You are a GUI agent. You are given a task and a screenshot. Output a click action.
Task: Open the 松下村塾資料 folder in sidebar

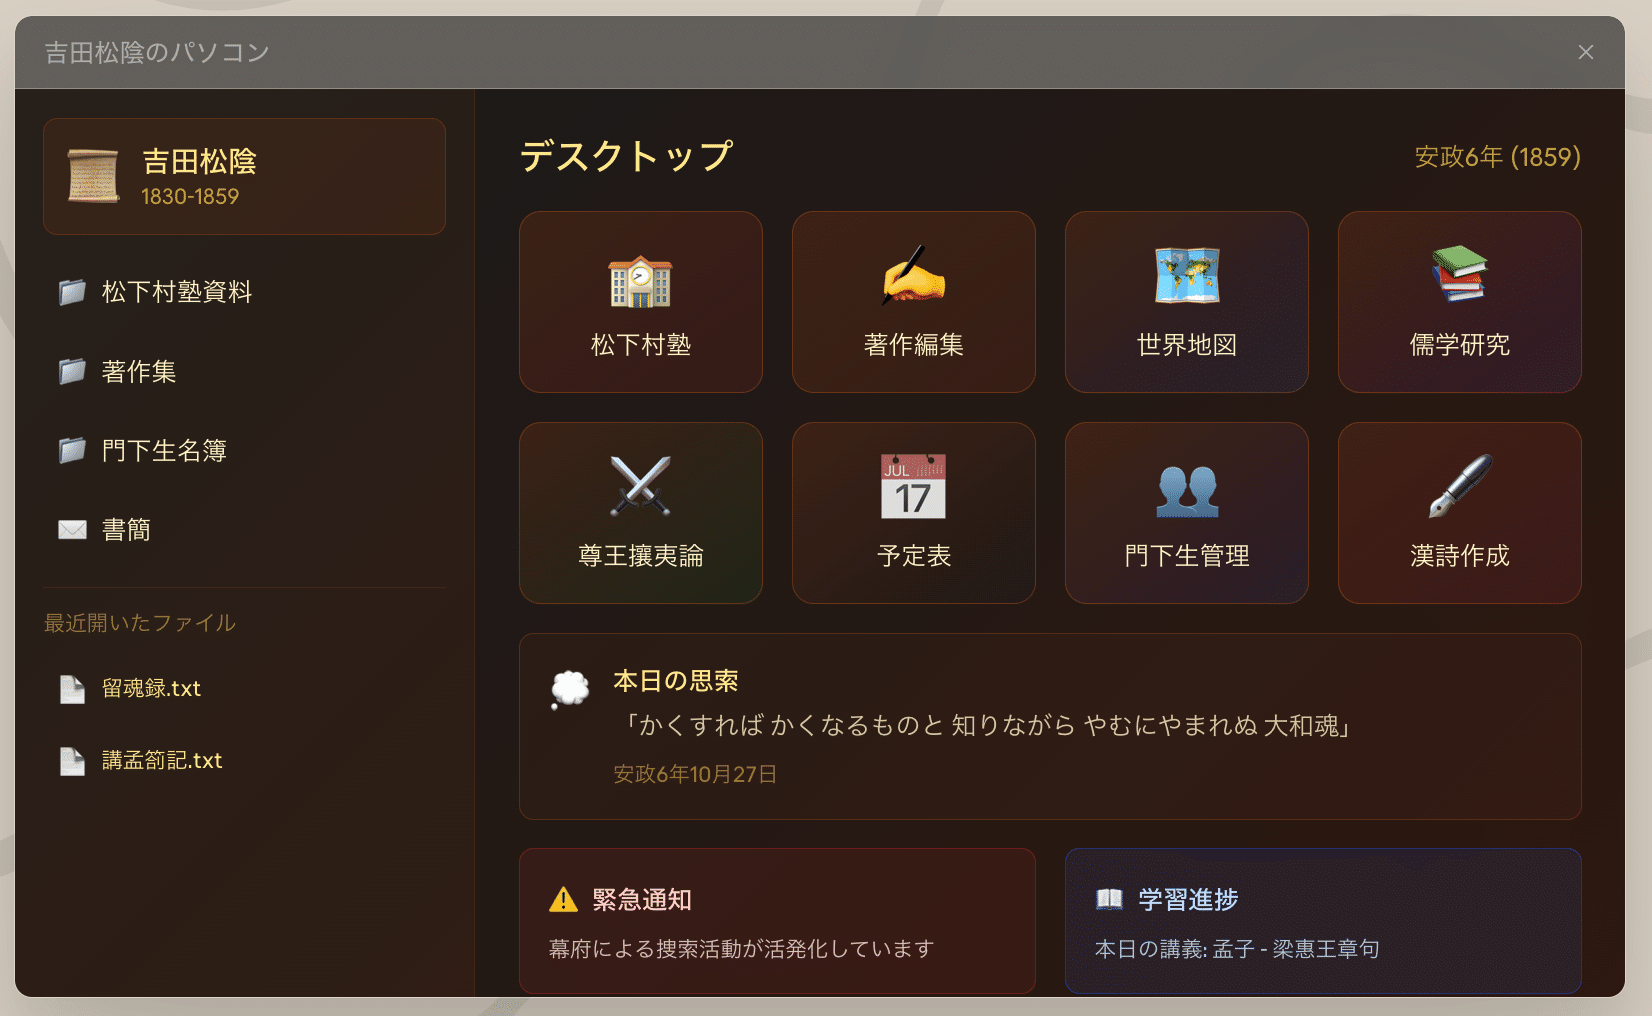pyautogui.click(x=244, y=292)
